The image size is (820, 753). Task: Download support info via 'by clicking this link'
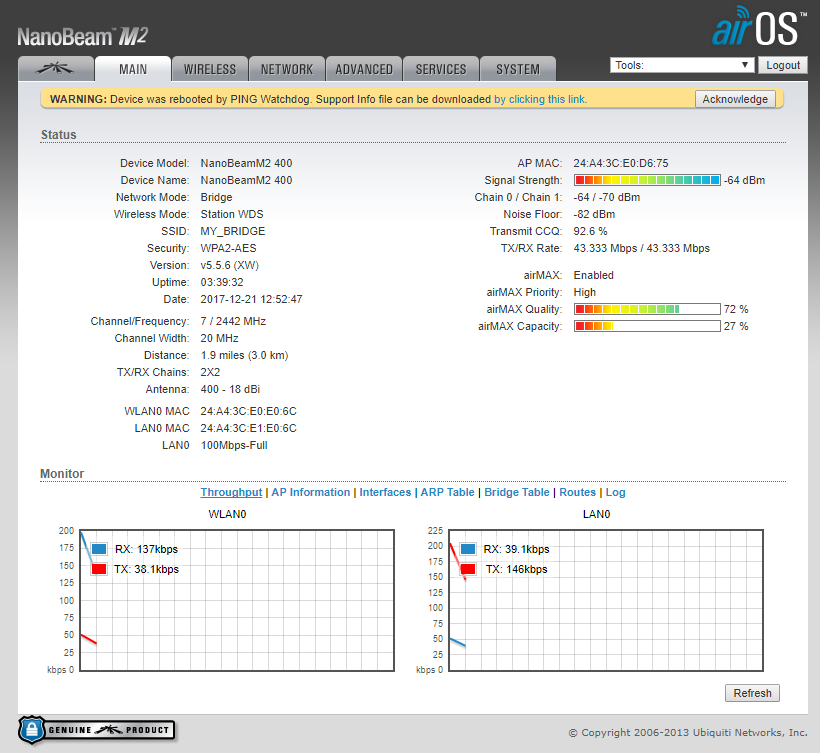(540, 99)
